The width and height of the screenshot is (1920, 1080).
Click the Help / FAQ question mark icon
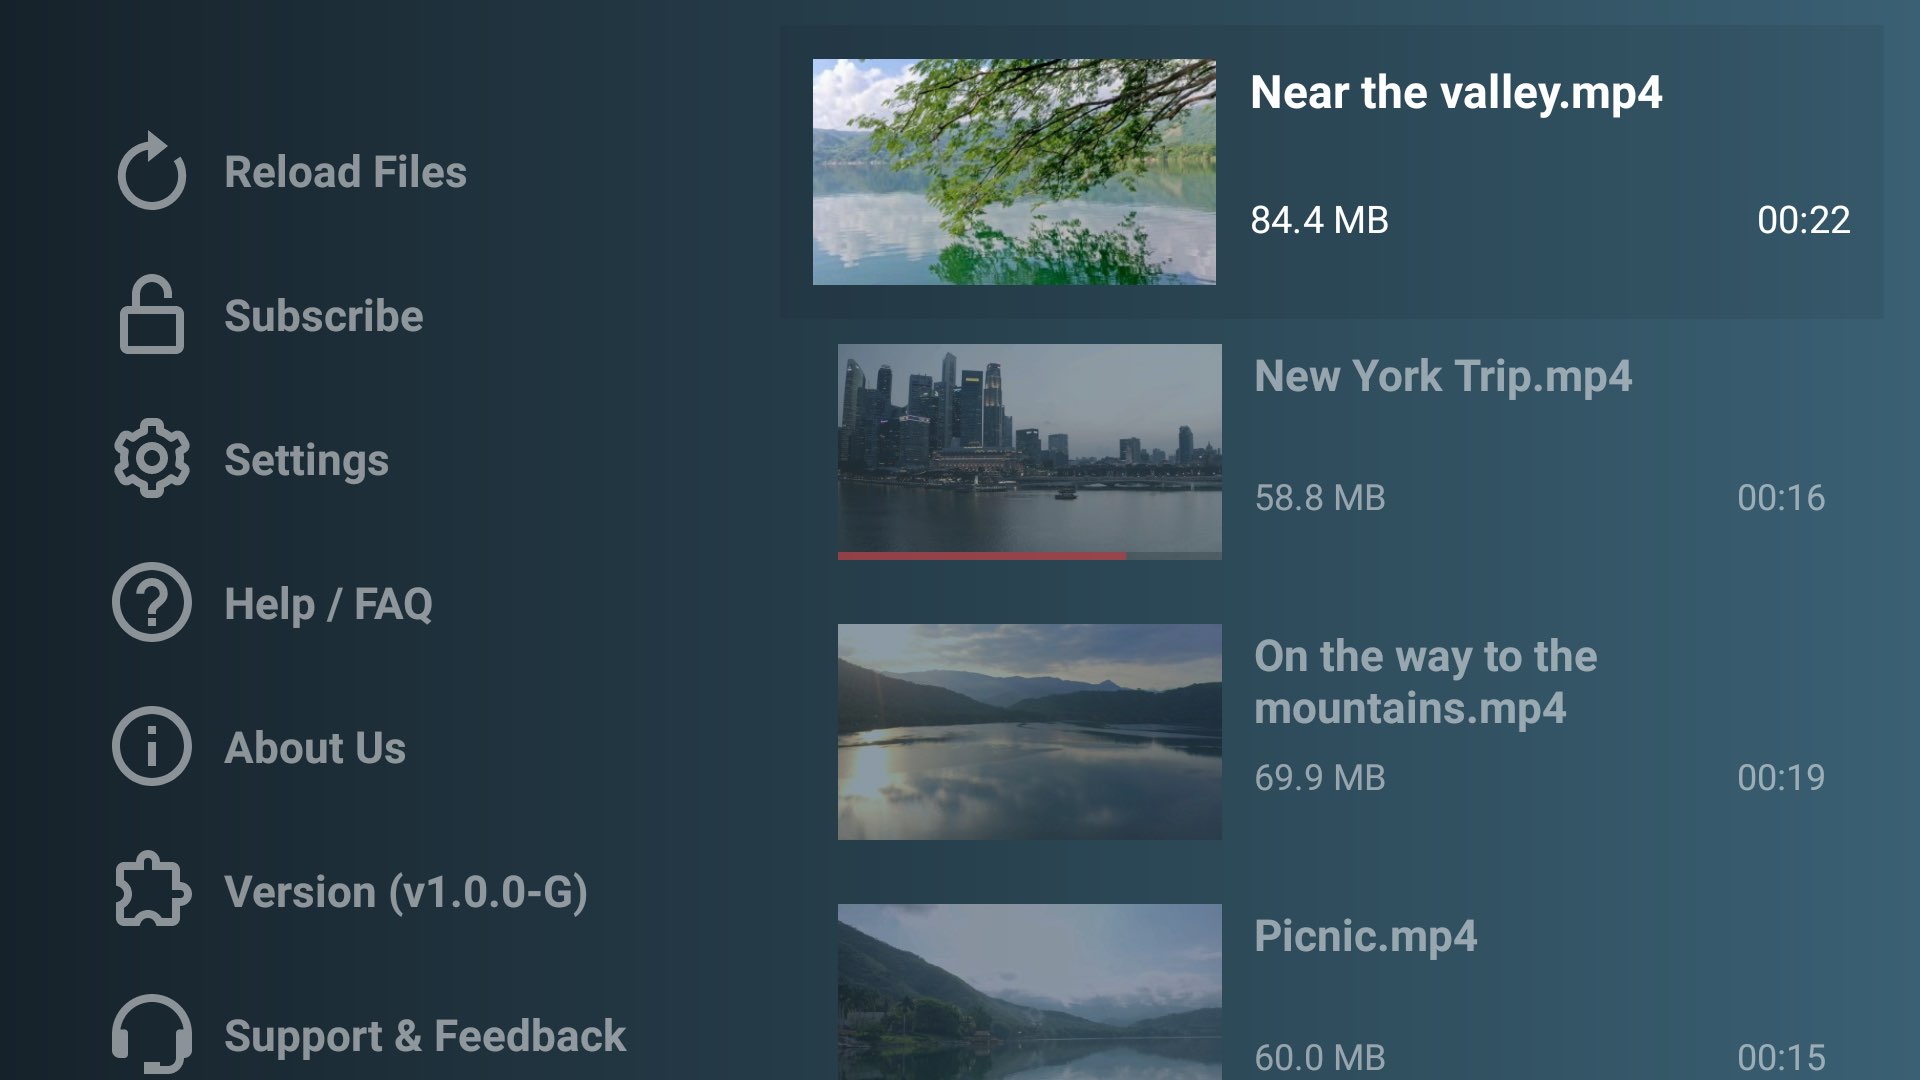152,602
